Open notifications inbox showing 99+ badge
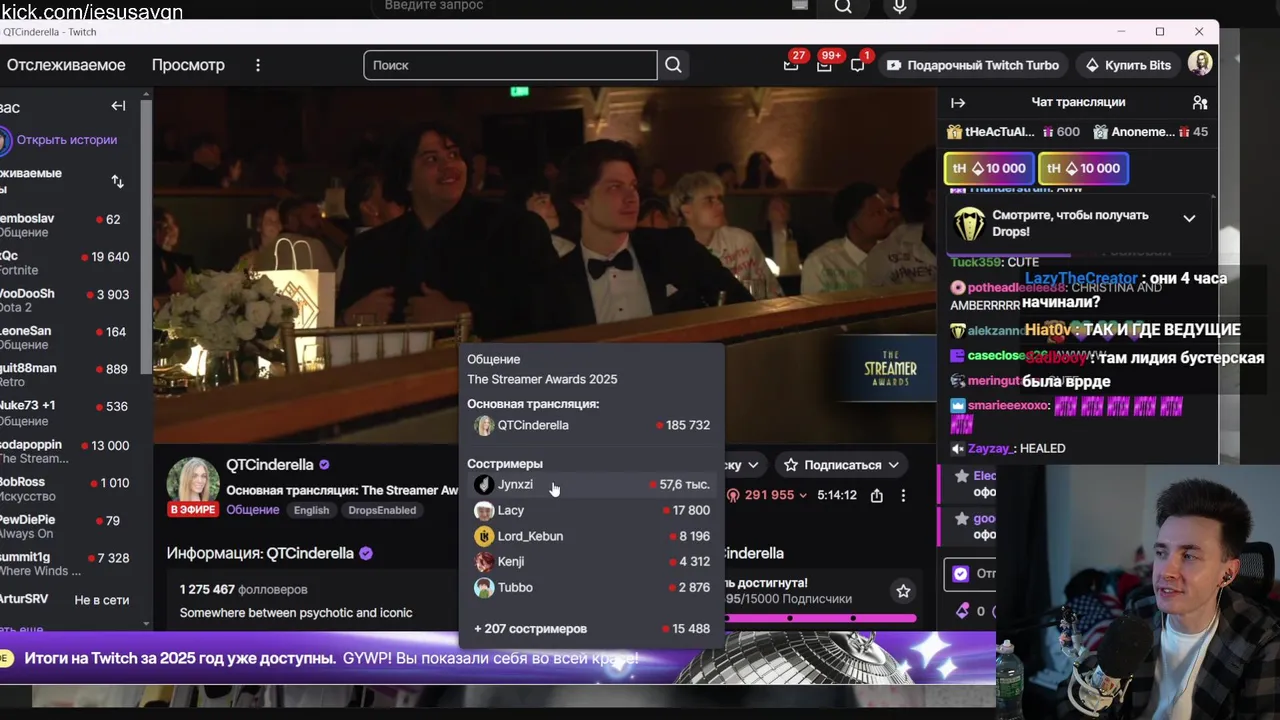This screenshot has width=1280, height=720. pyautogui.click(x=824, y=65)
